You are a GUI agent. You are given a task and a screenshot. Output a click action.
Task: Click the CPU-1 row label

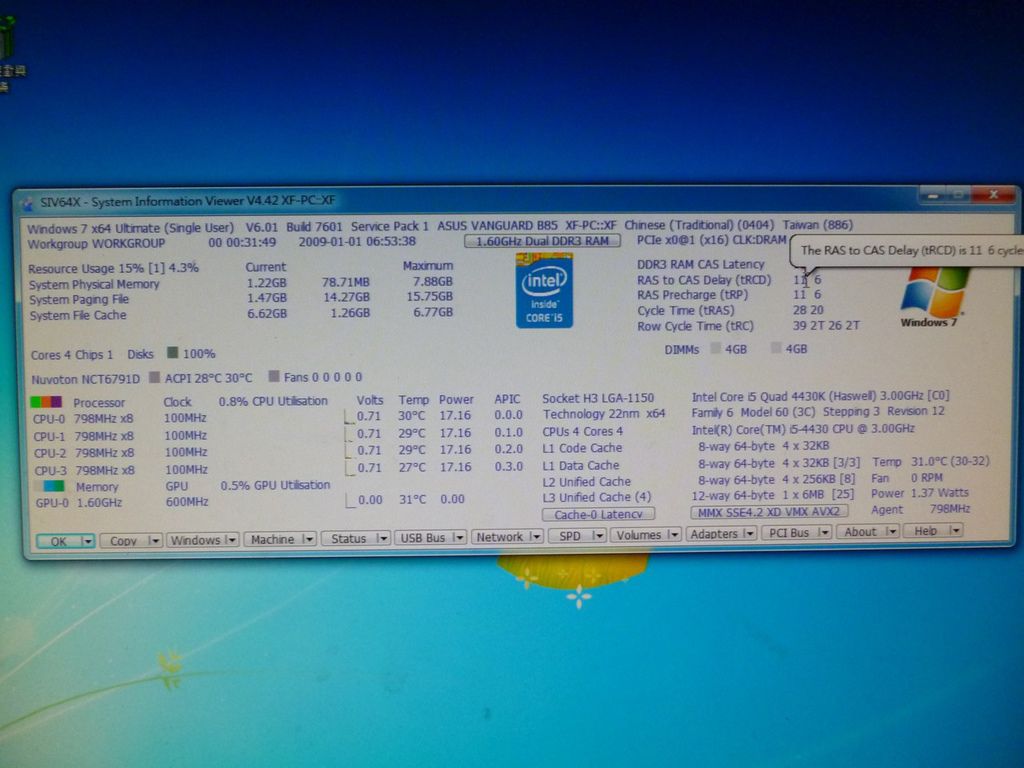click(50, 436)
